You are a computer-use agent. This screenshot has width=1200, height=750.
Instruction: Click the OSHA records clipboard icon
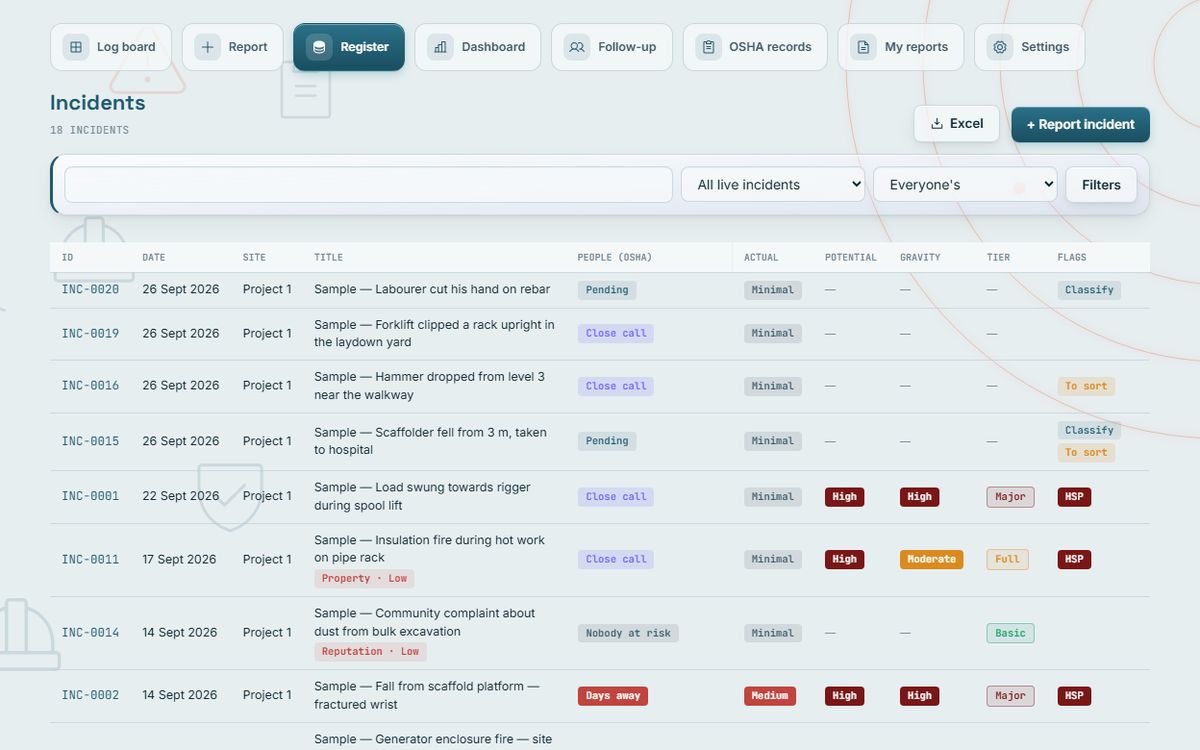tap(708, 47)
